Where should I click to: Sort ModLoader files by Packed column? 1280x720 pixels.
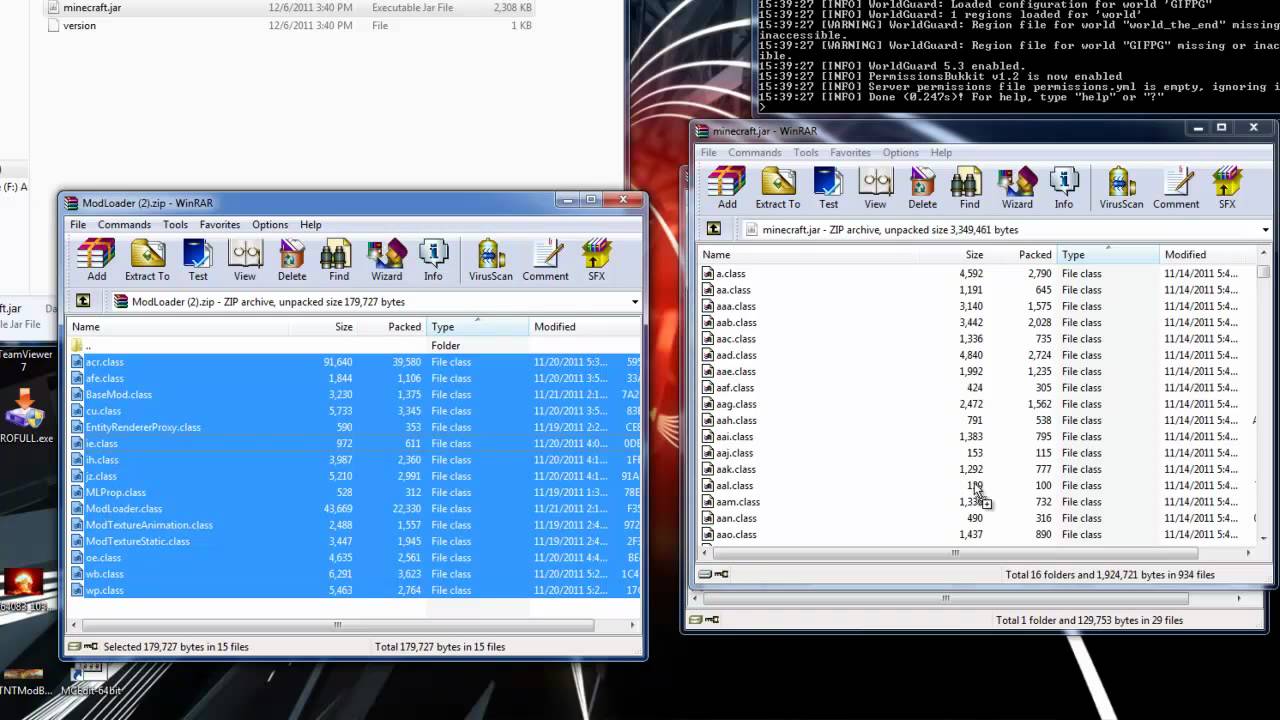(392, 327)
